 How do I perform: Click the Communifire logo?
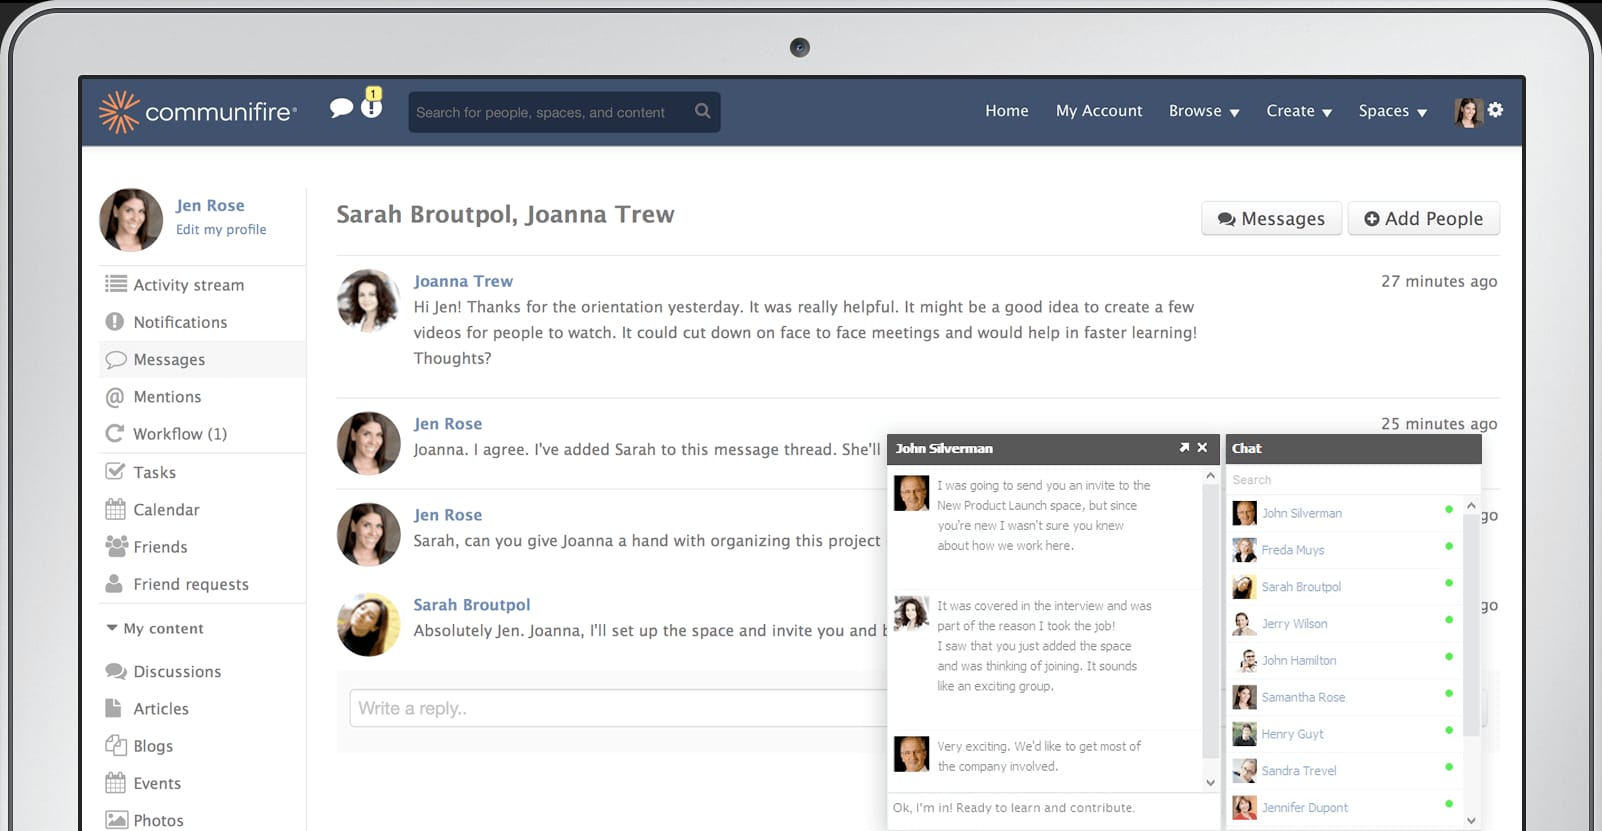tap(198, 112)
